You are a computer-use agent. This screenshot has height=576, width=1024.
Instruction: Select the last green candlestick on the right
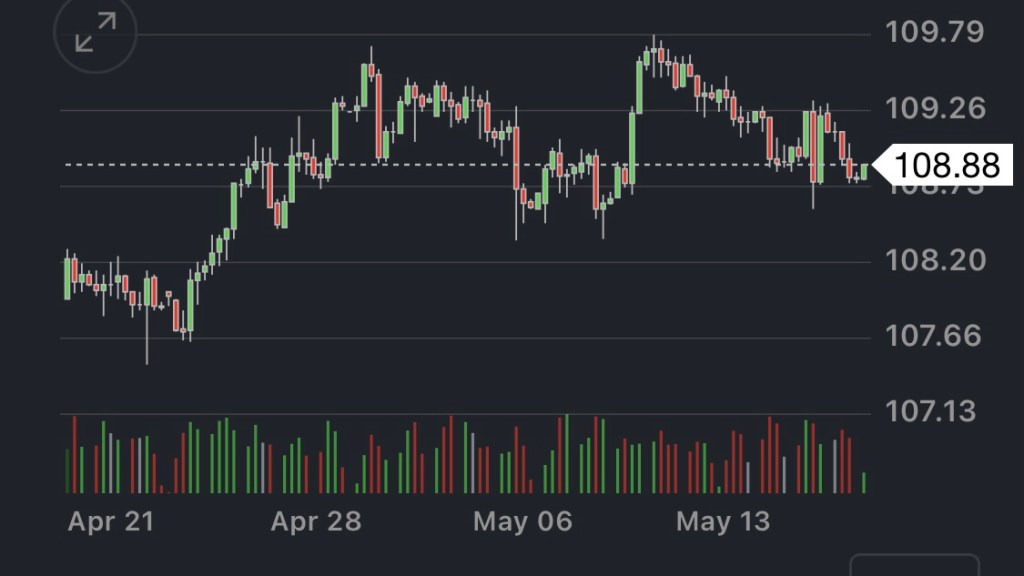(864, 170)
